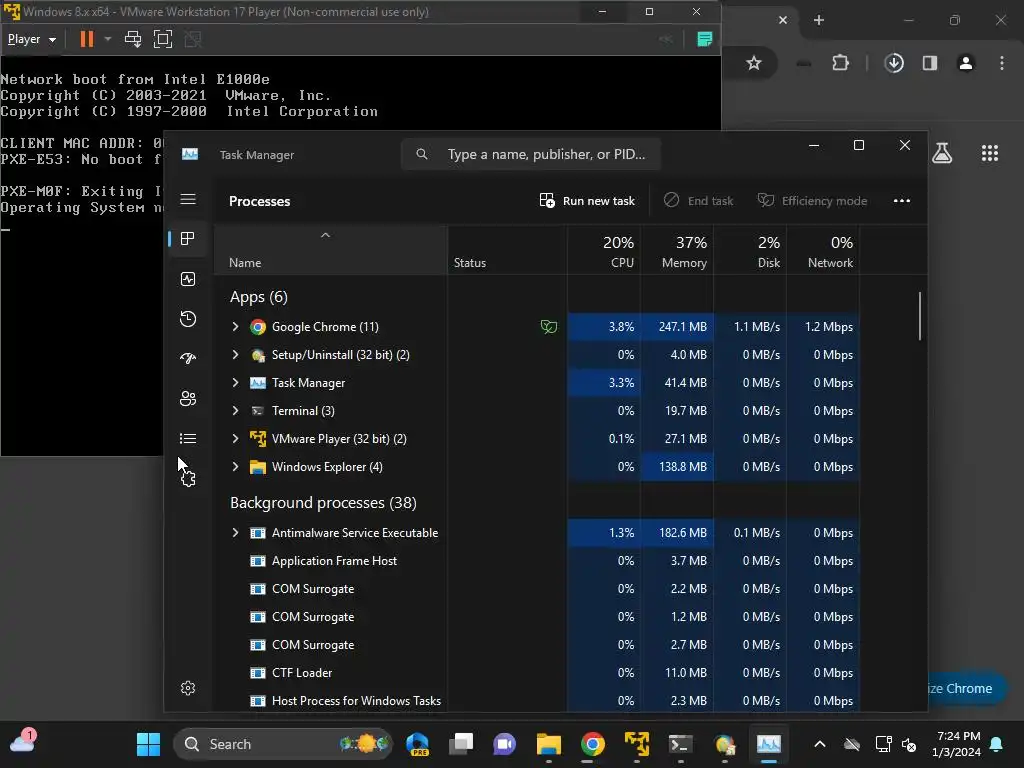Open App history icon in sidebar
The width and height of the screenshot is (1024, 768).
[188, 319]
